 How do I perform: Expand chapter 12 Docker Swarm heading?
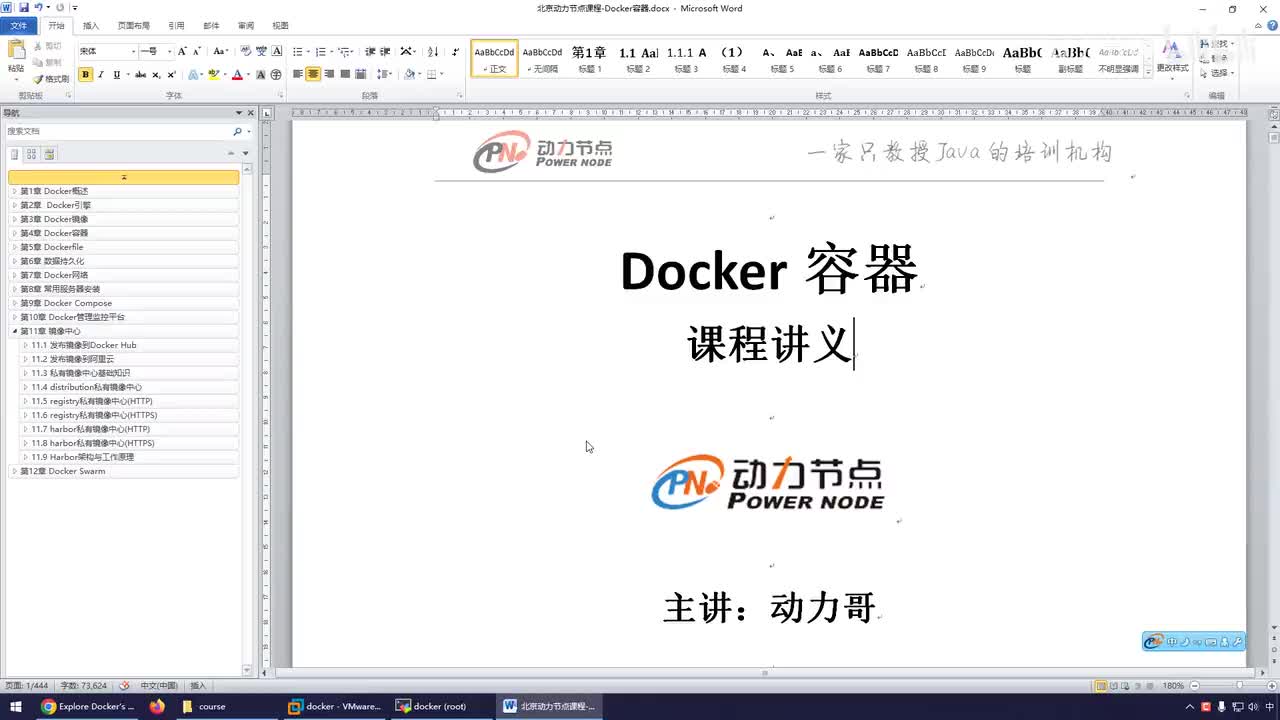coord(14,471)
